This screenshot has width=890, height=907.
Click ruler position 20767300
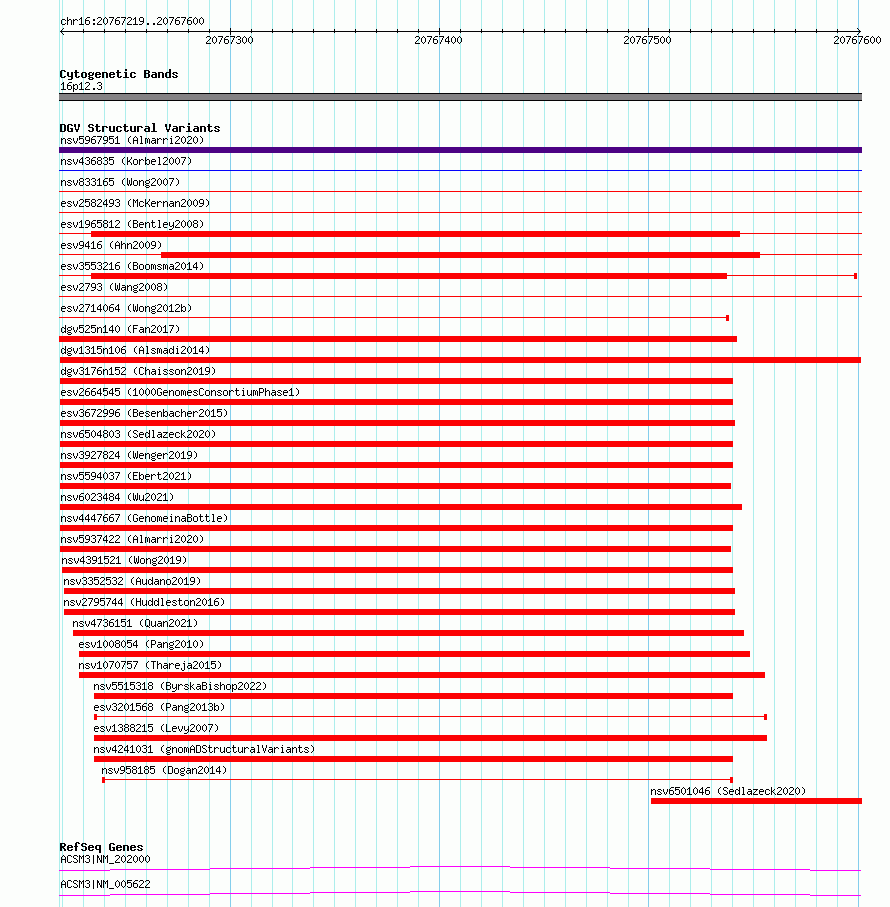tap(230, 40)
